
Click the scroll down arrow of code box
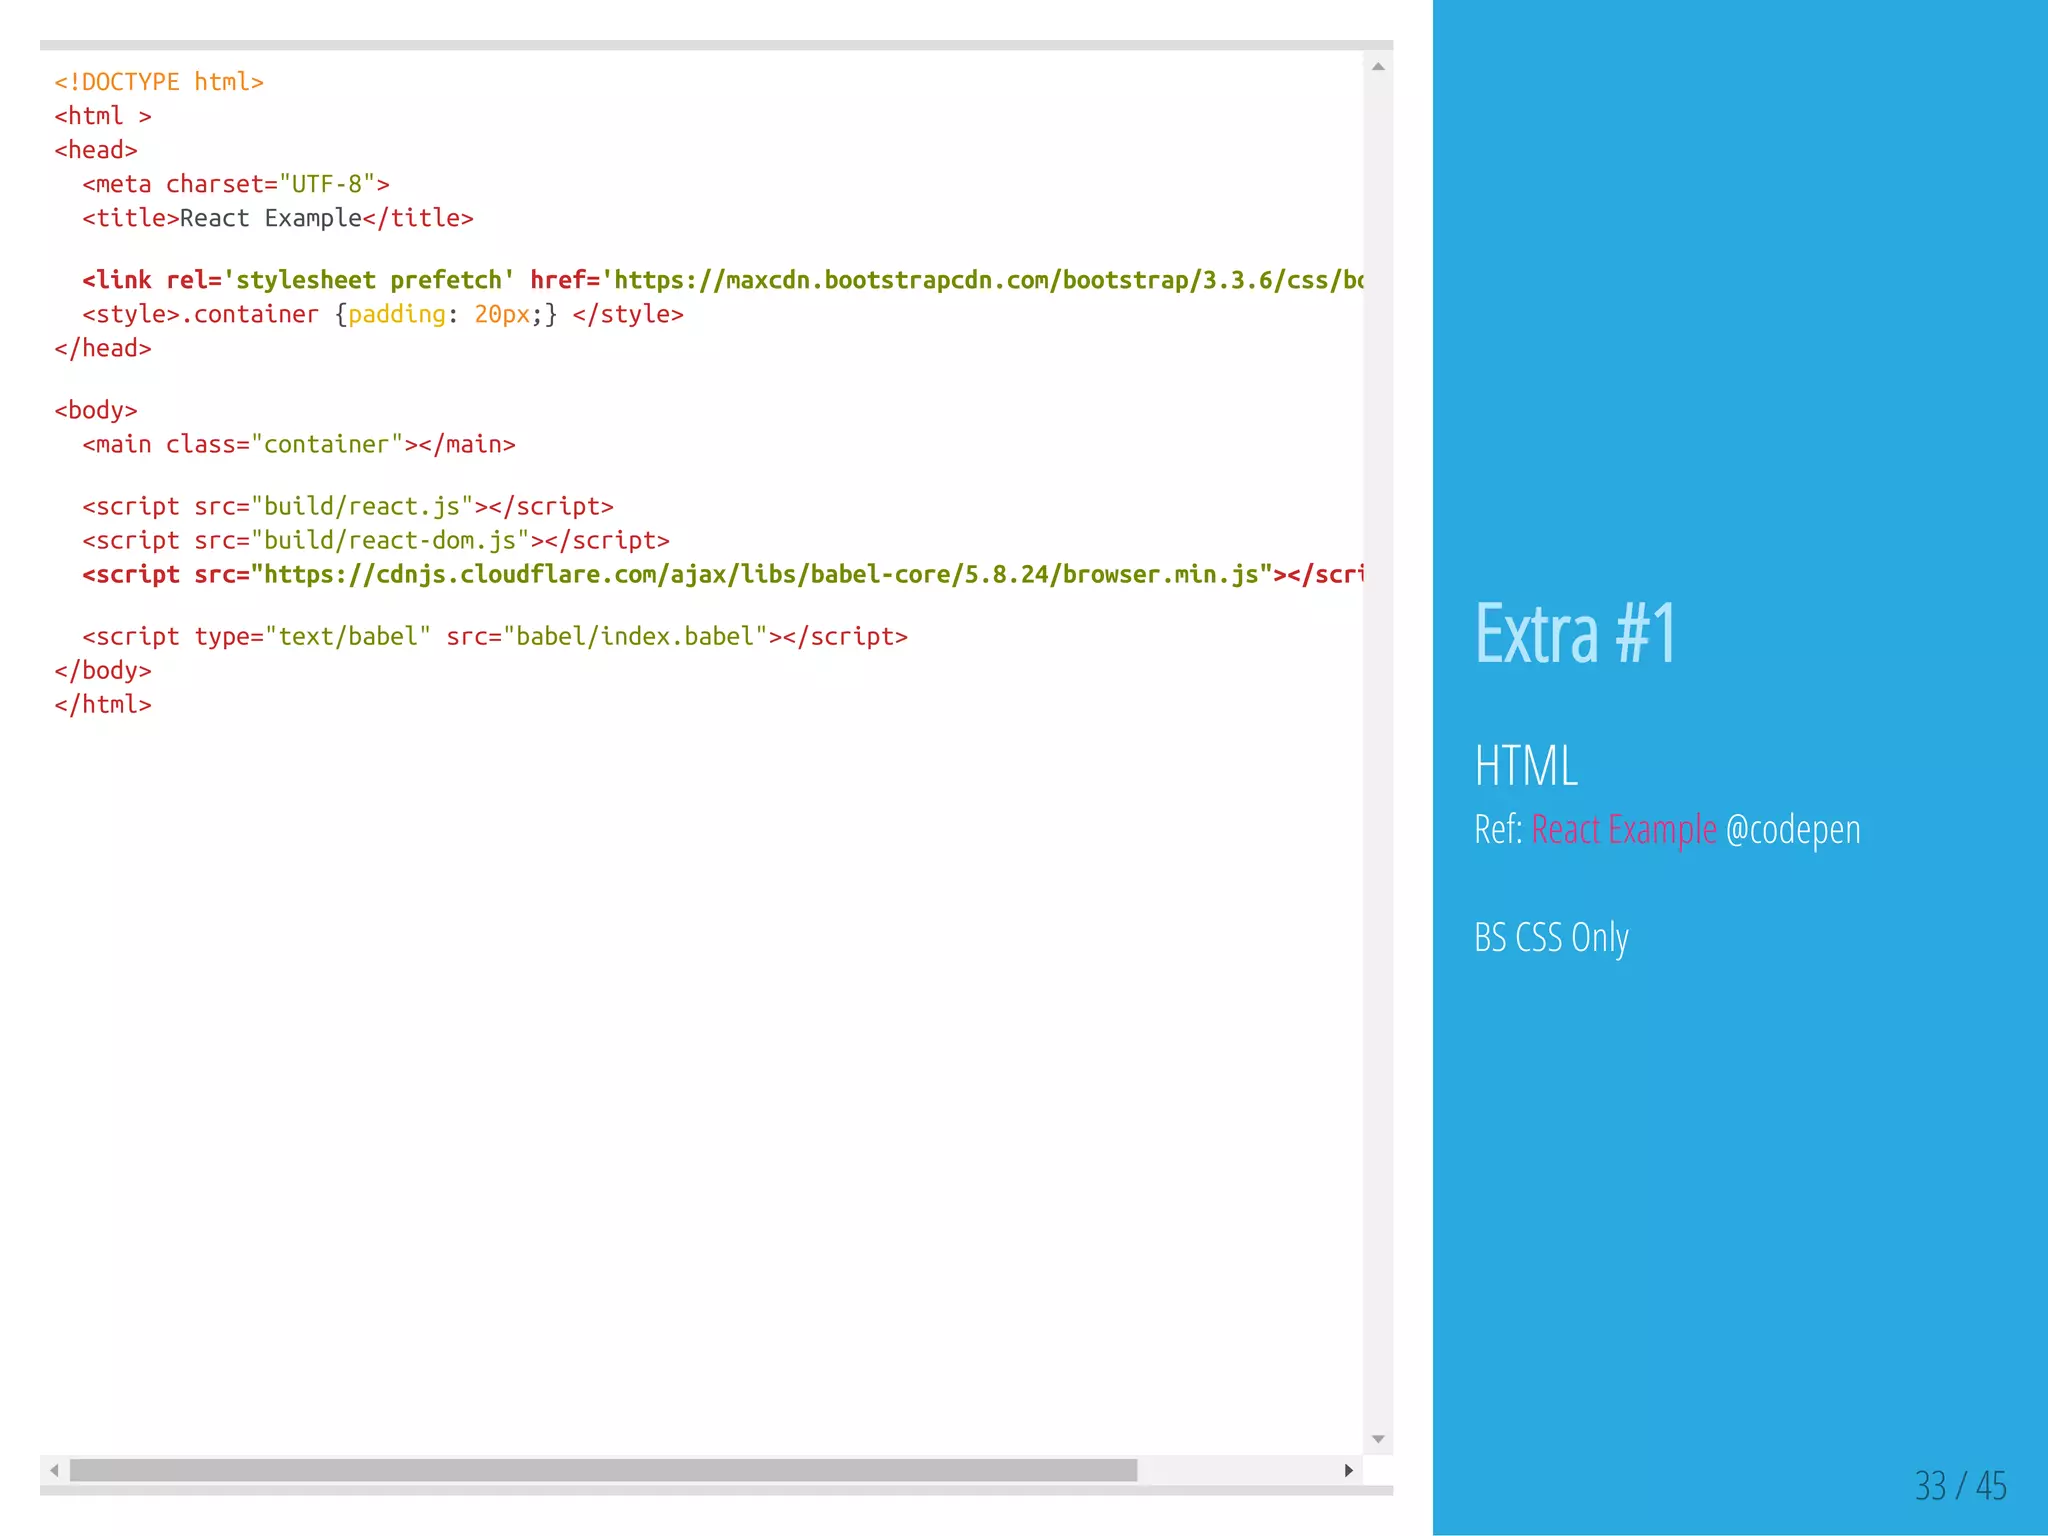tap(1378, 1439)
